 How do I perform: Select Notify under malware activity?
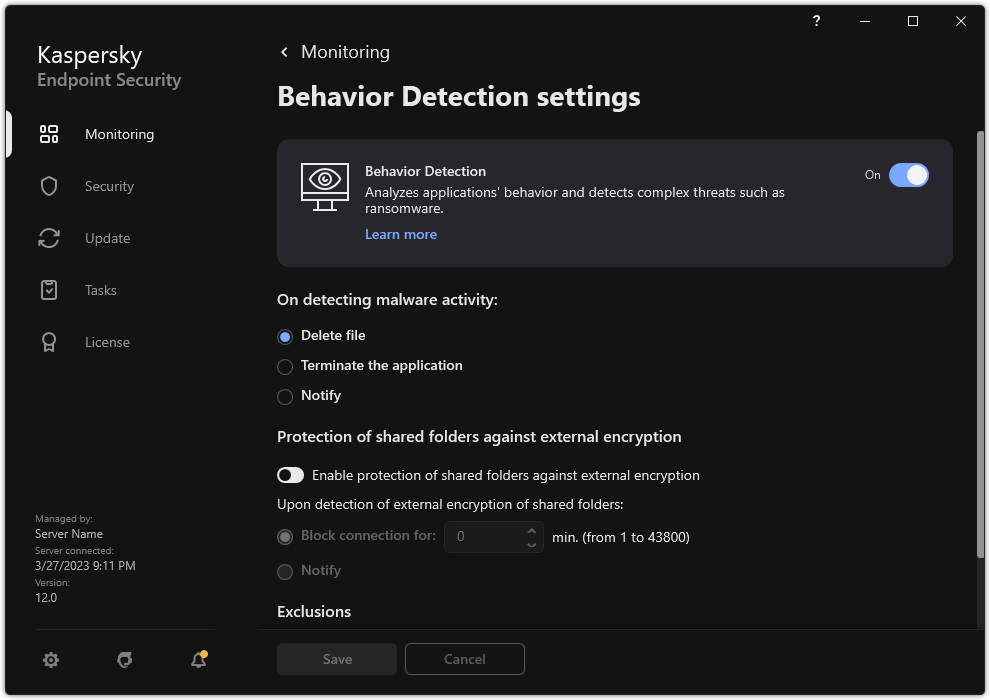[285, 396]
